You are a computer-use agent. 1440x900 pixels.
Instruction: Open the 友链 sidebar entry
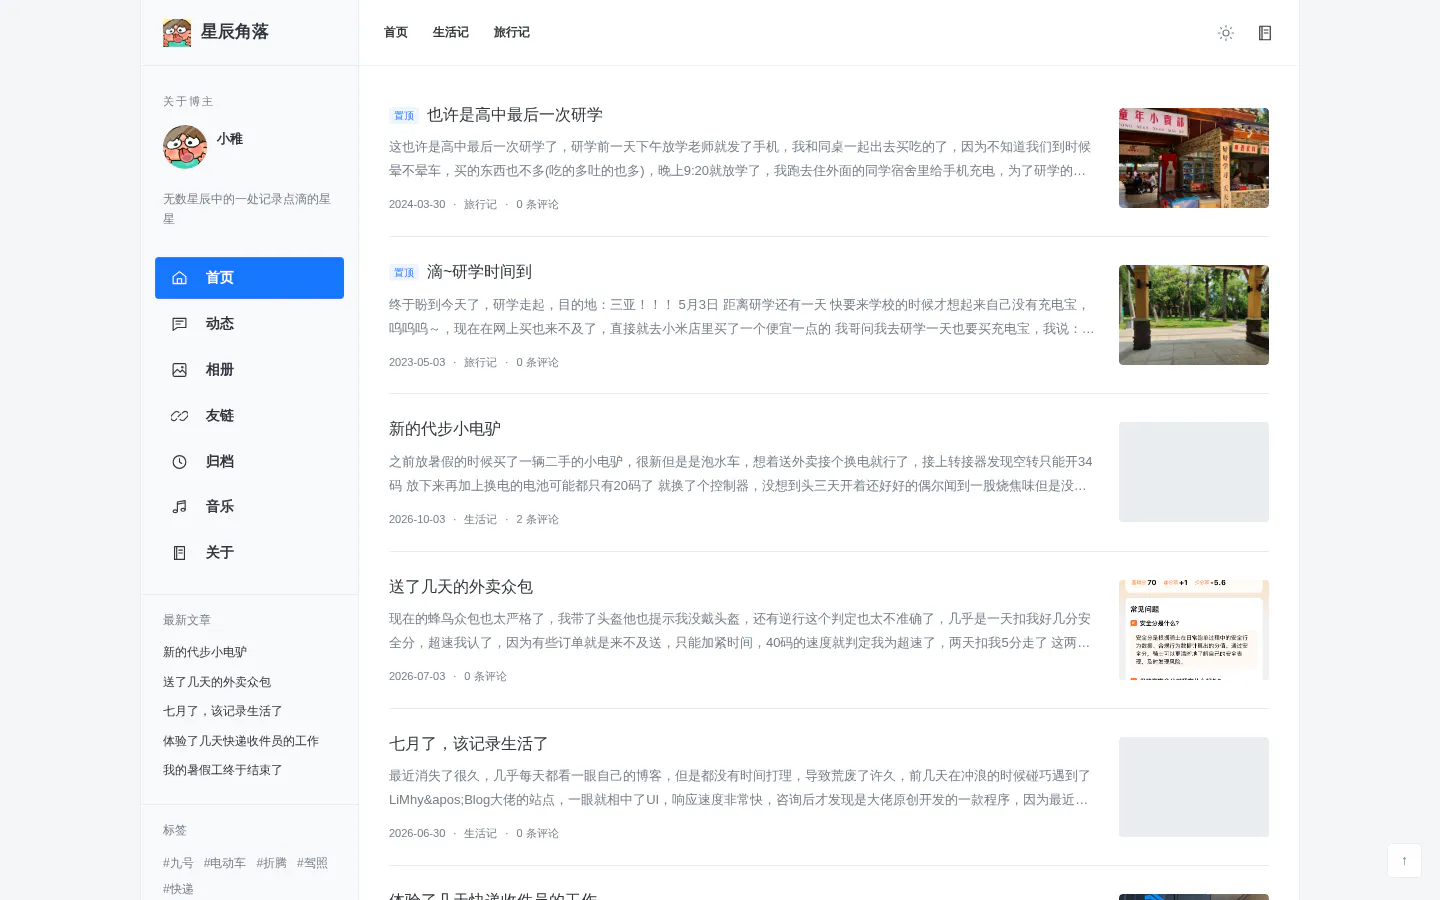click(249, 416)
